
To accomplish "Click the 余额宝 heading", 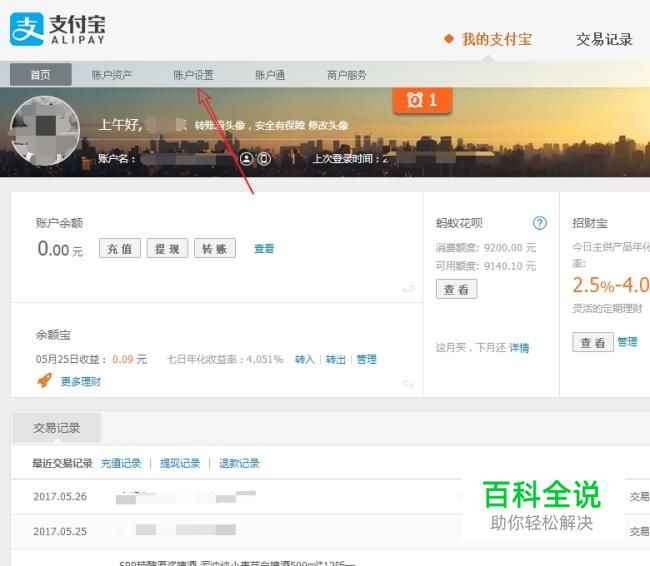I will (53, 335).
